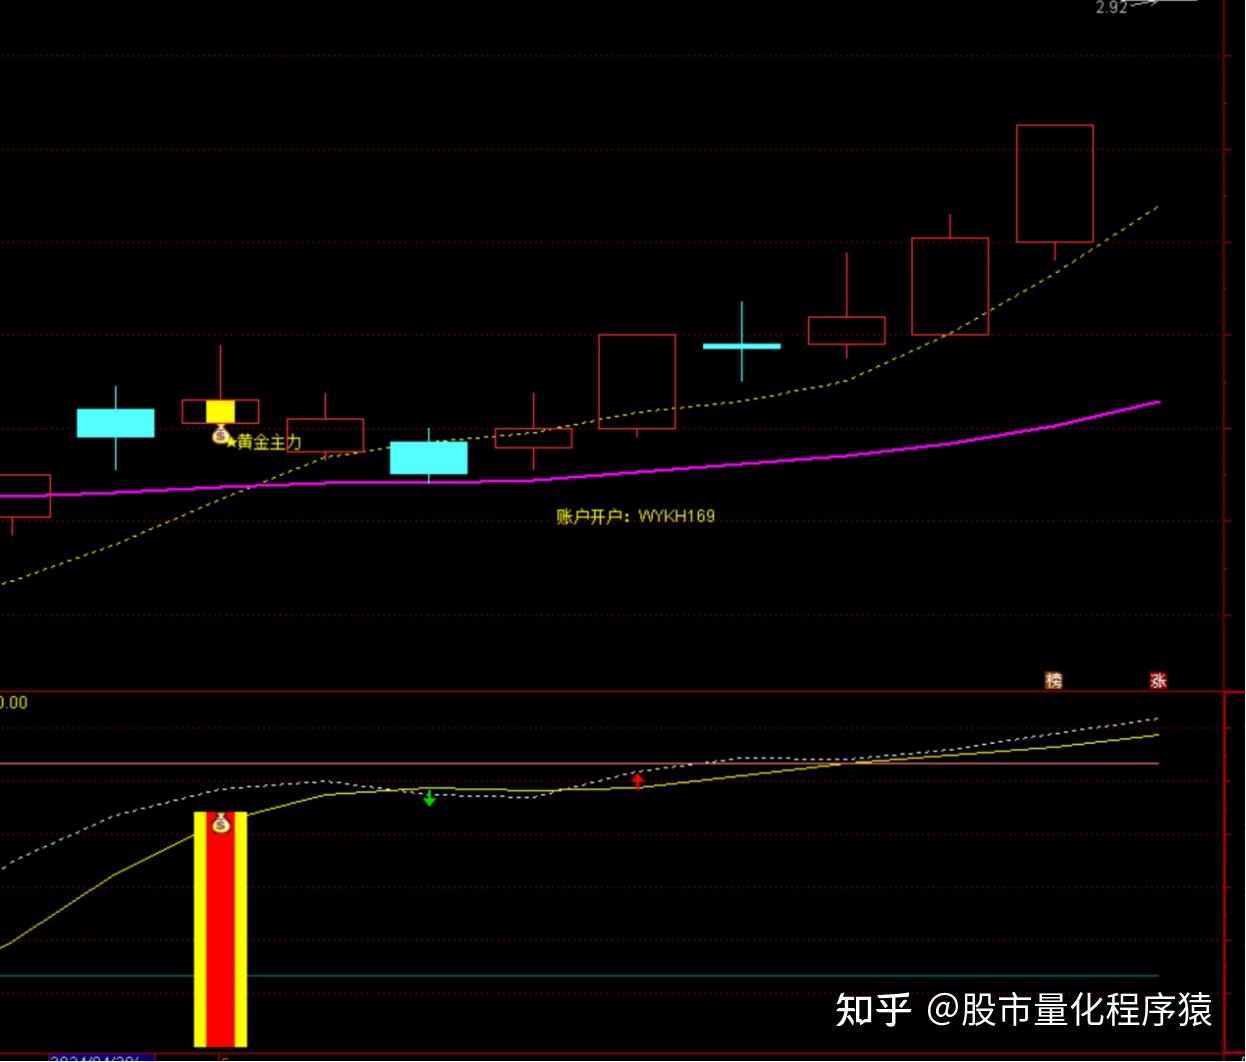The width and height of the screenshot is (1246, 1062).
Task: Click the 账户开户: WYKH169 text
Action: [636, 516]
